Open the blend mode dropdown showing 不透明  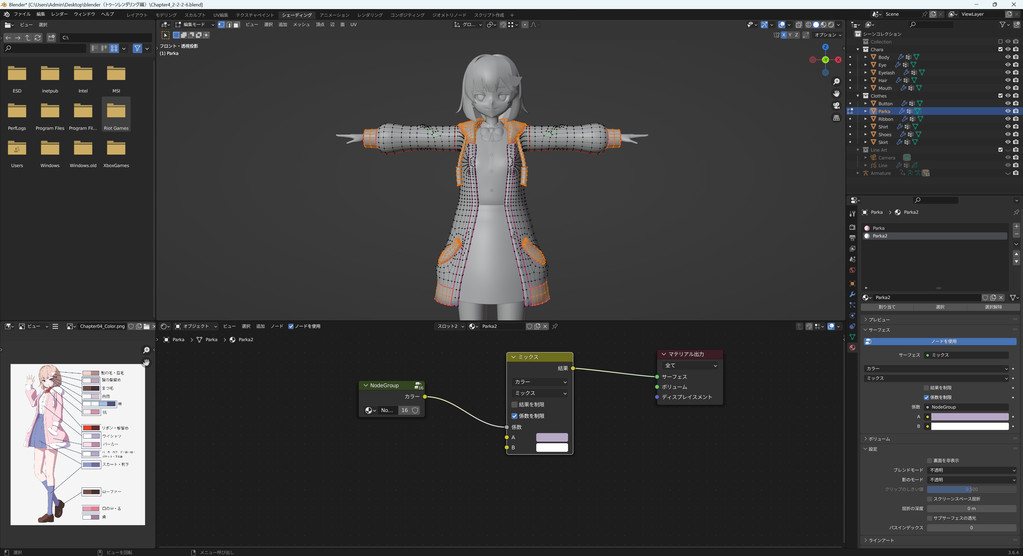click(971, 470)
